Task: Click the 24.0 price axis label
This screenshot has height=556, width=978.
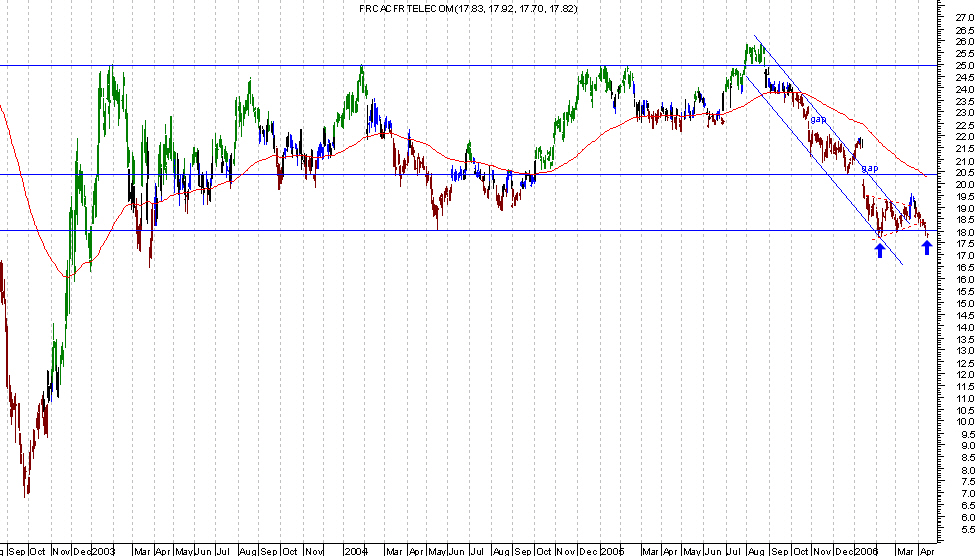Action: (964, 89)
